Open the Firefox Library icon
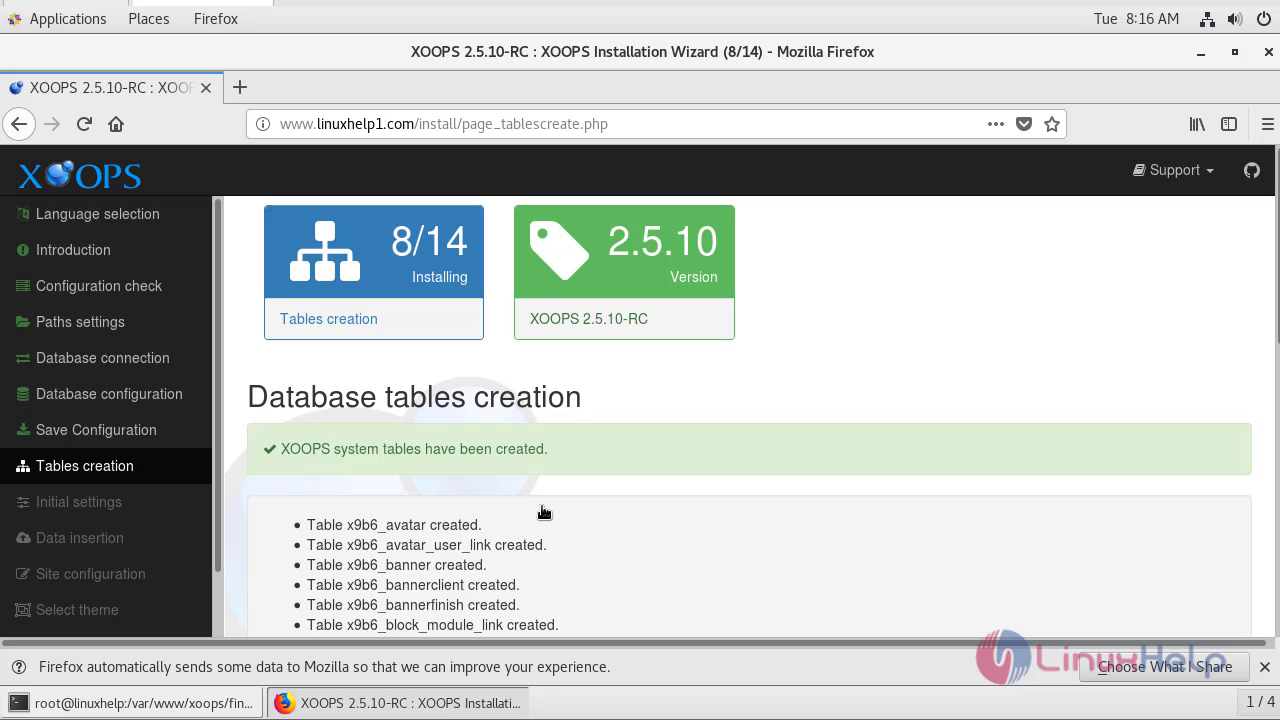 (x=1197, y=124)
